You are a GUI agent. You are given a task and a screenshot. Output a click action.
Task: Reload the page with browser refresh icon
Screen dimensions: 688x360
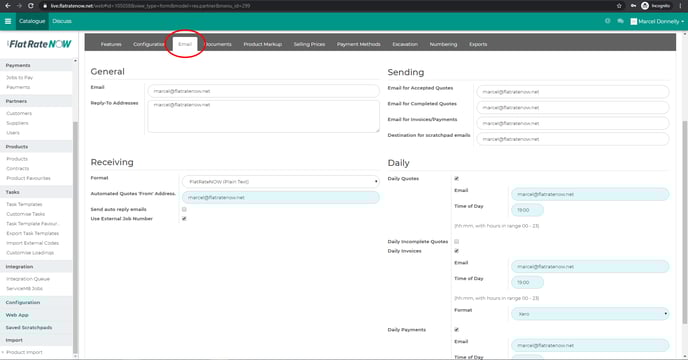[x=31, y=6]
